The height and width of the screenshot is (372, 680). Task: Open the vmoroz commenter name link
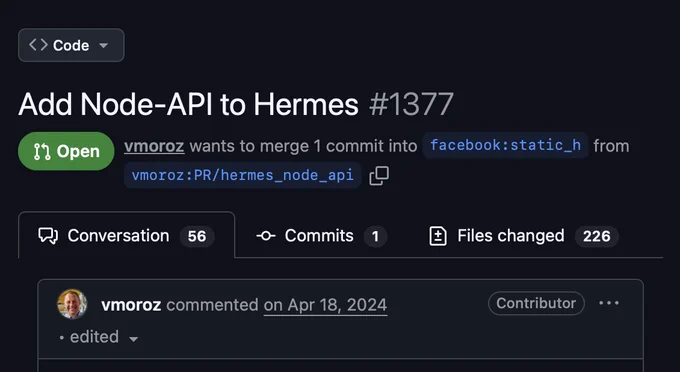click(x=131, y=305)
